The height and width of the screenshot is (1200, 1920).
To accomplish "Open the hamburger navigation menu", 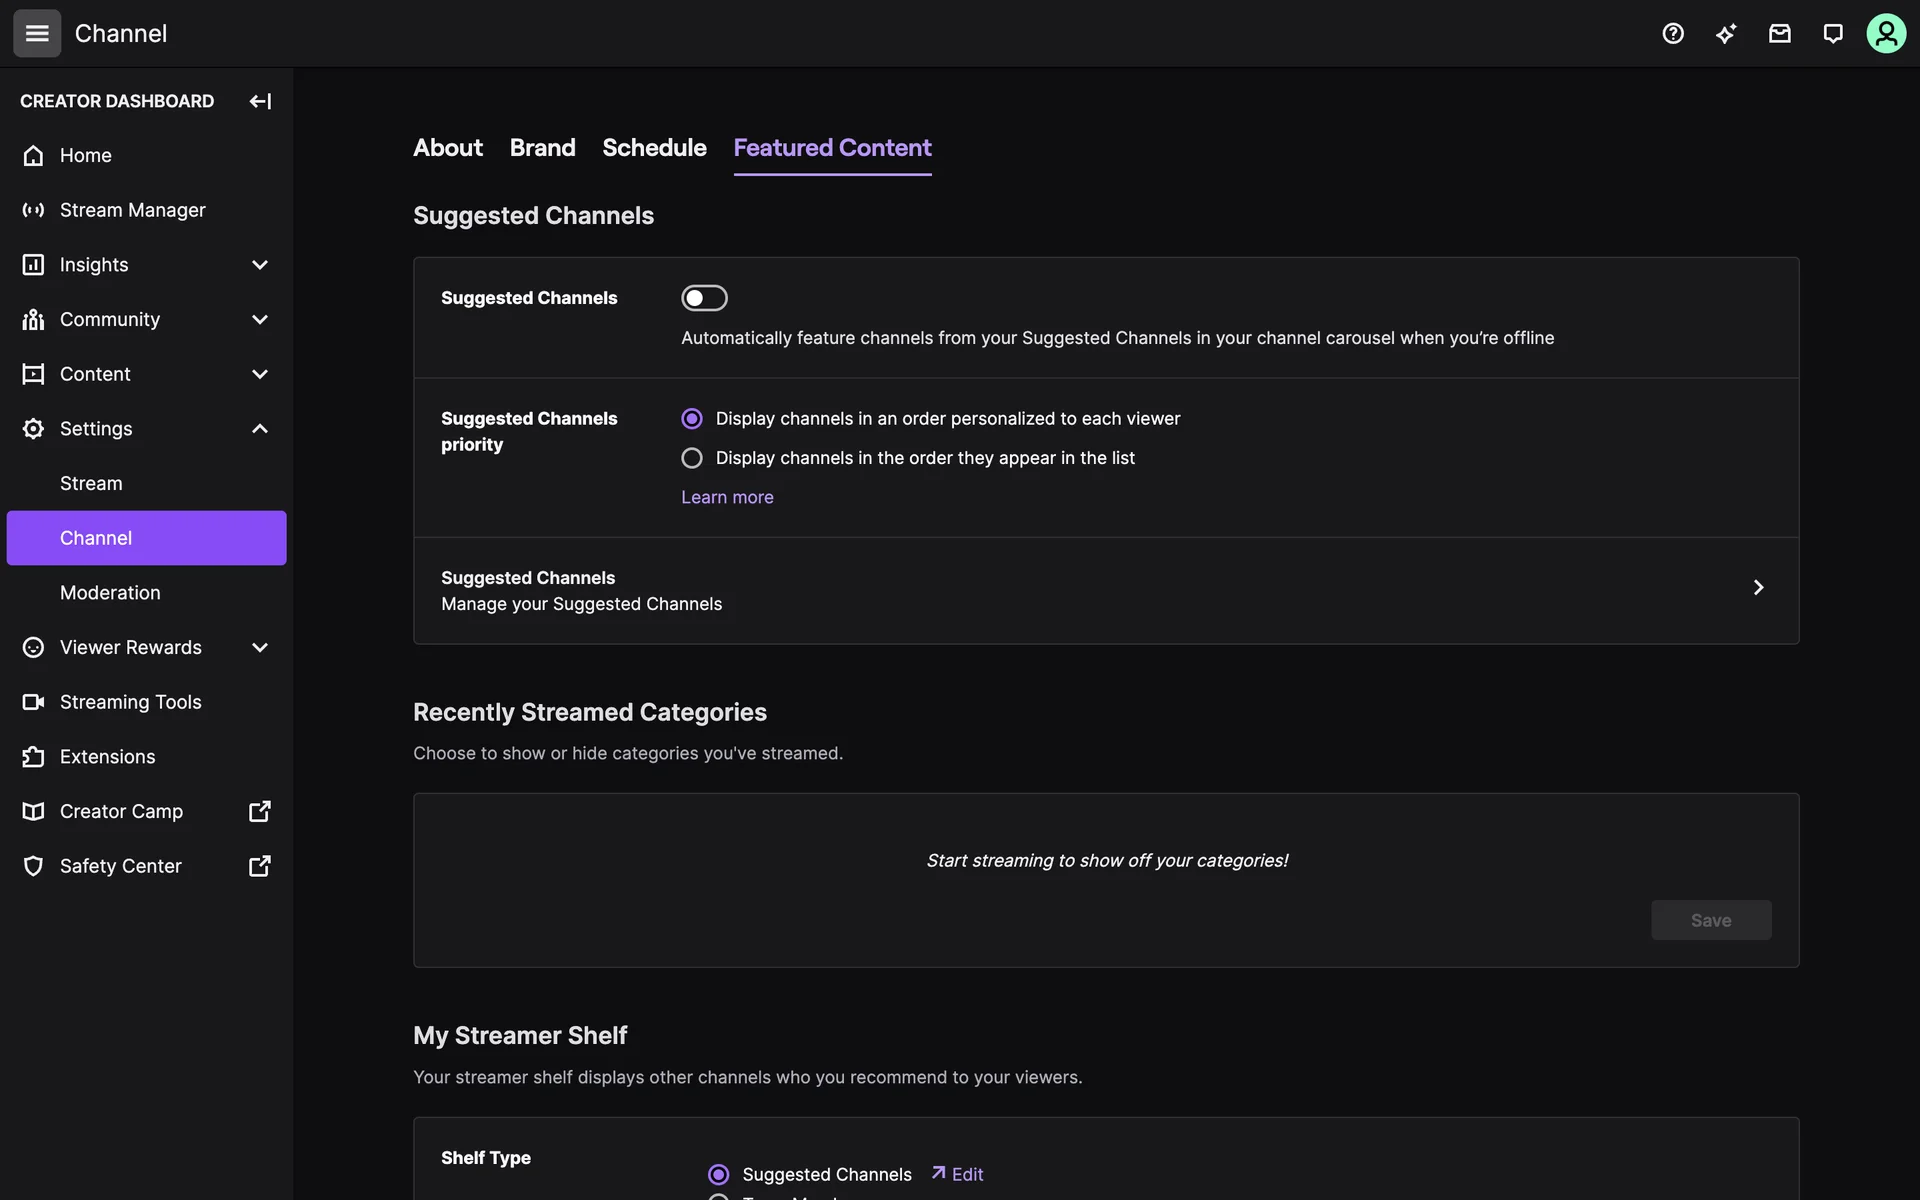I will coord(37,33).
